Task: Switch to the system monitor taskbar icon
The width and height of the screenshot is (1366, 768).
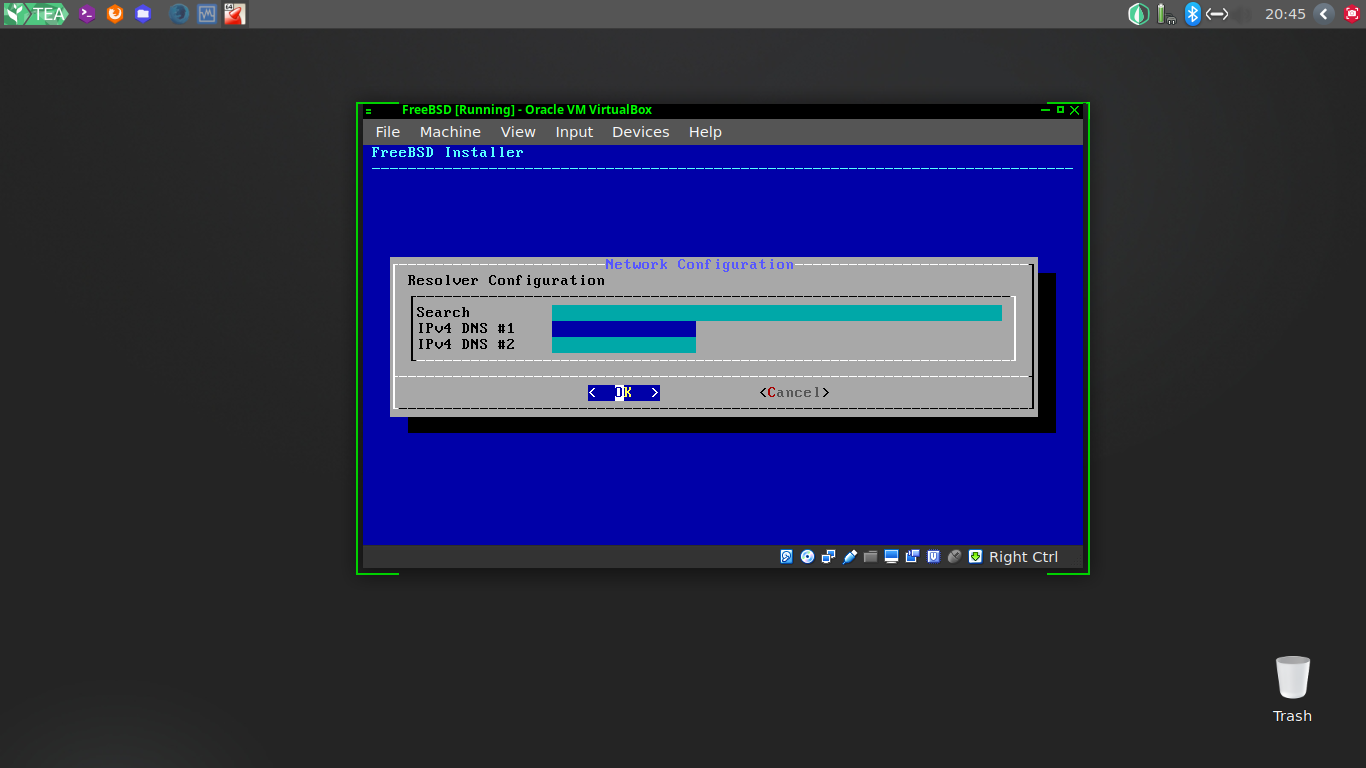Action: (x=207, y=14)
